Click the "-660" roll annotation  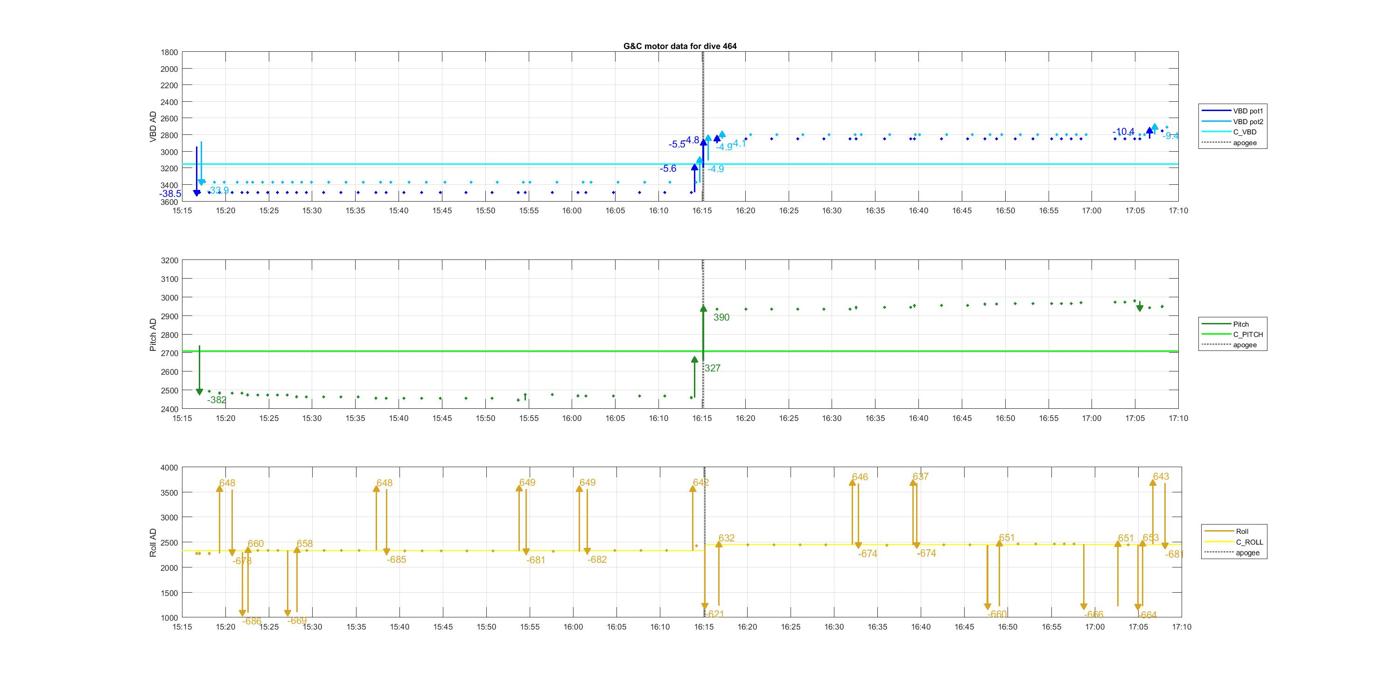pos(997,614)
